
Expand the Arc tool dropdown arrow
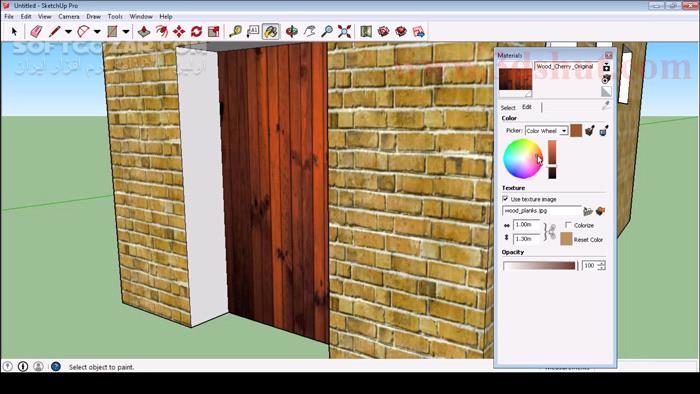pos(97,32)
